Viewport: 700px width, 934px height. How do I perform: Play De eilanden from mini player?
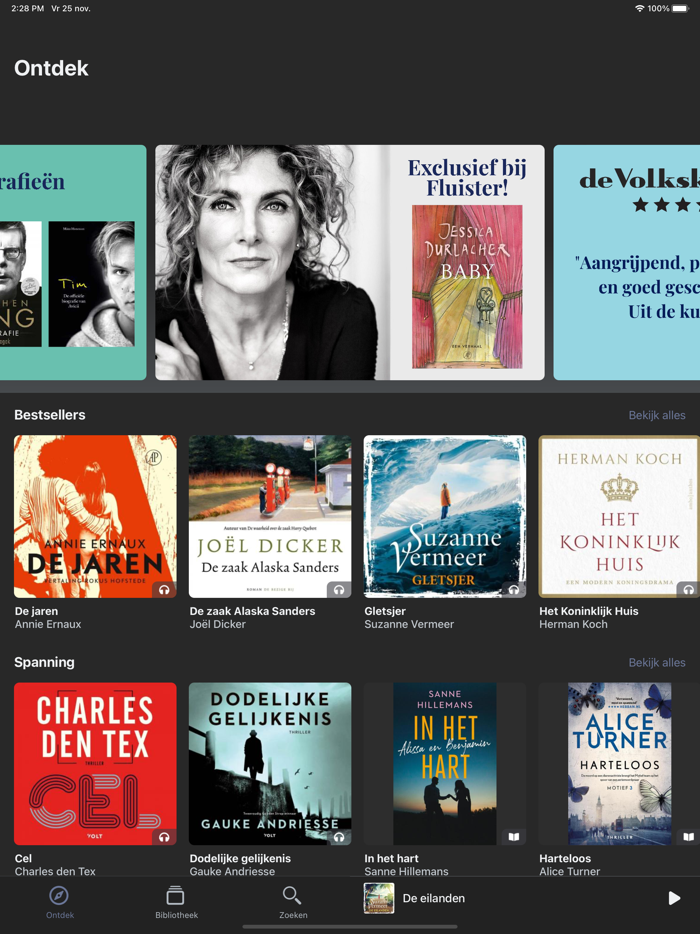(x=674, y=898)
